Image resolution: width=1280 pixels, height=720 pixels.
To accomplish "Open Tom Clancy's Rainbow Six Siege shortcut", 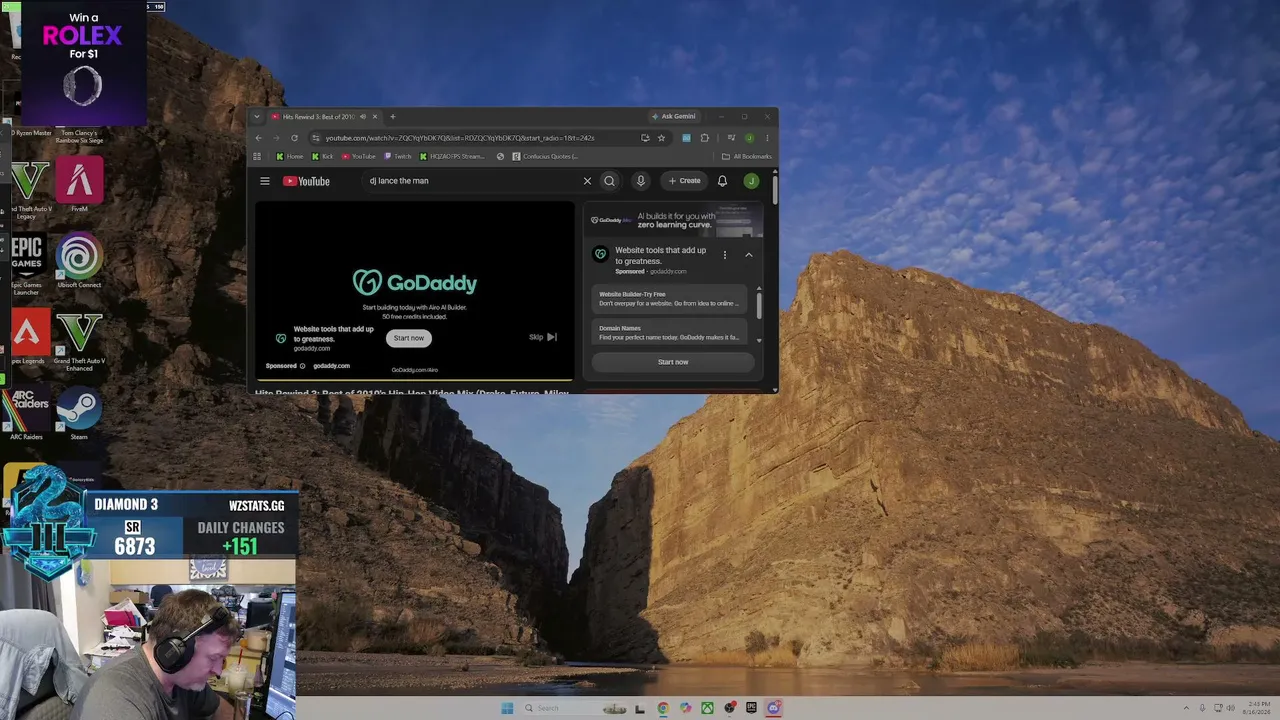I will coord(79,136).
